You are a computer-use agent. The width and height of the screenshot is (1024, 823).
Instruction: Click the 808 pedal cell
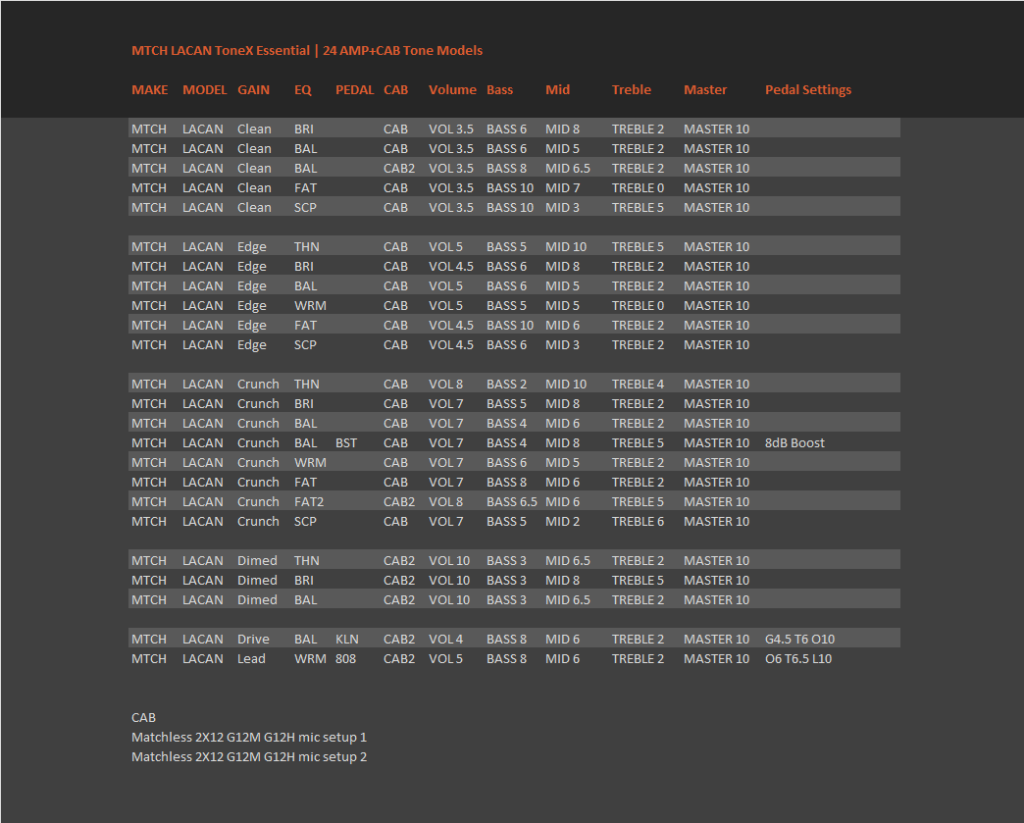point(345,658)
